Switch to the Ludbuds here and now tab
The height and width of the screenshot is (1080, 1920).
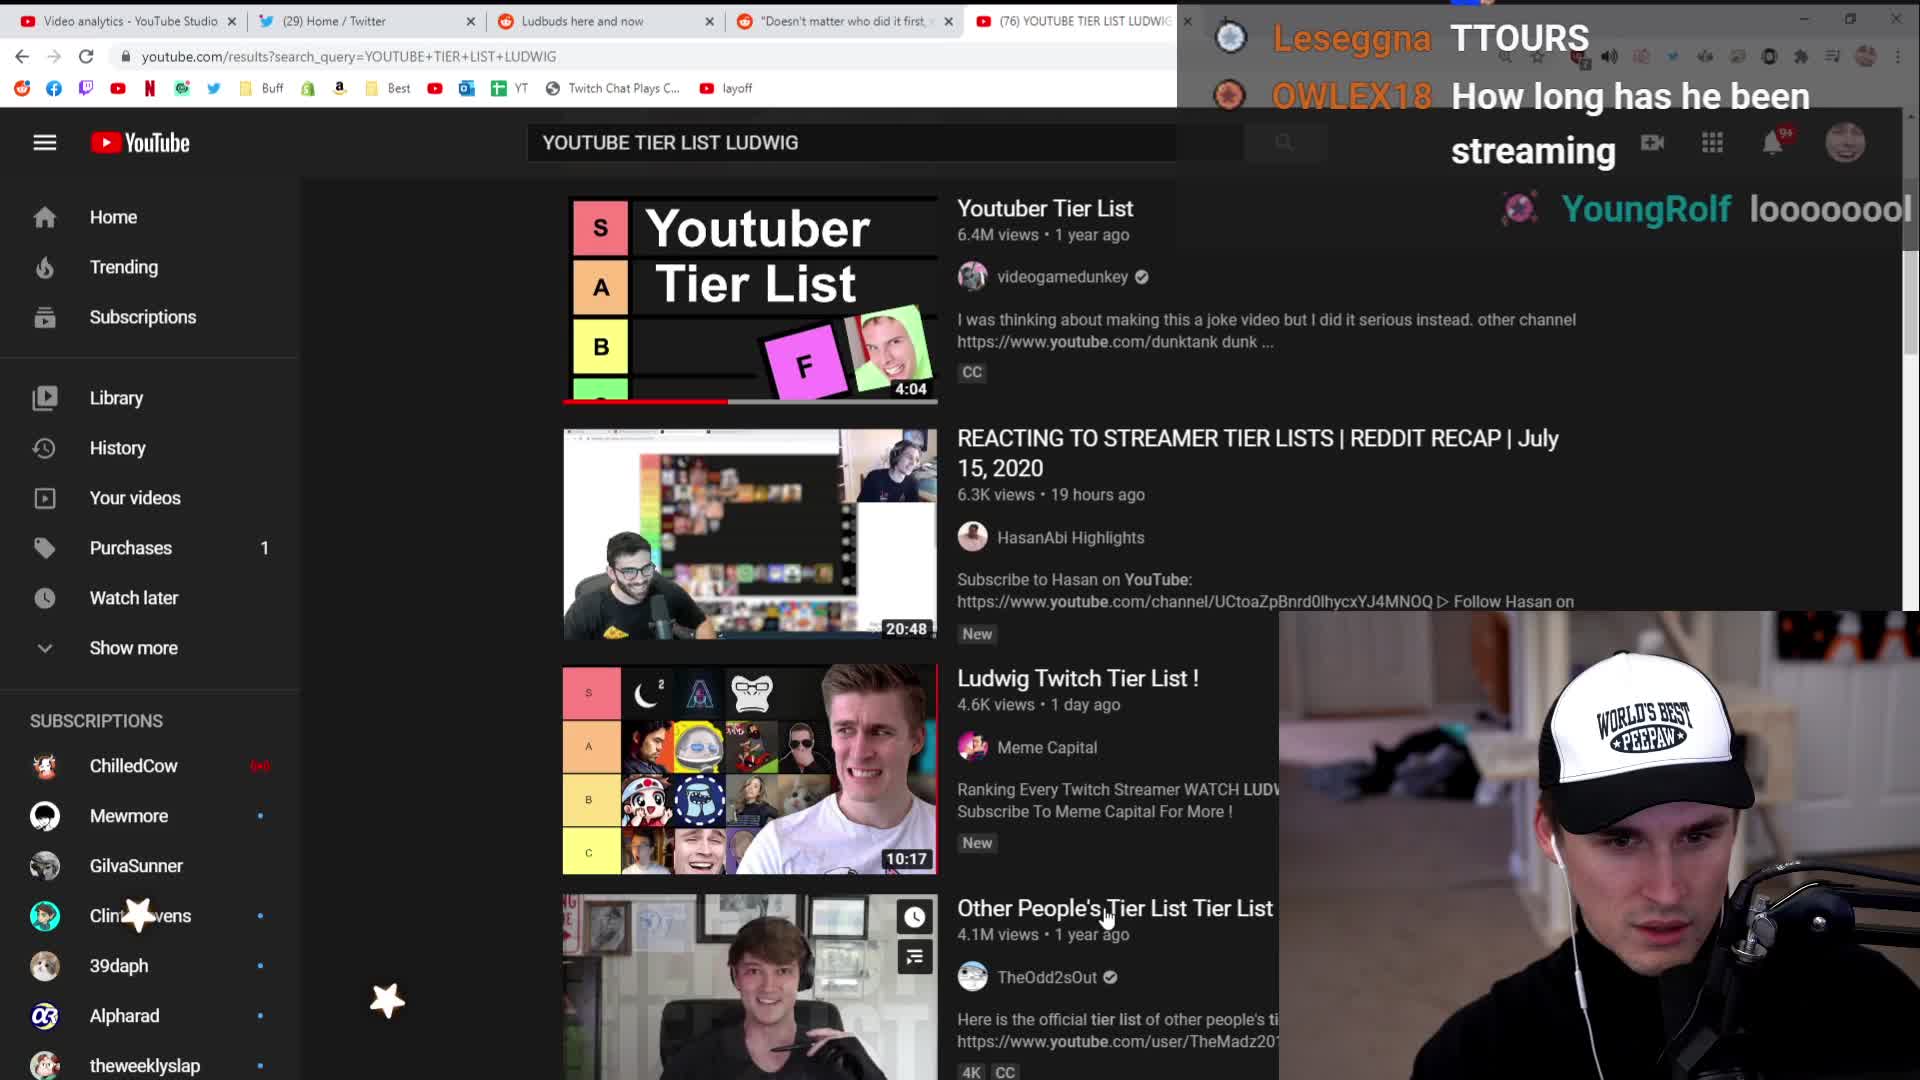[x=582, y=21]
